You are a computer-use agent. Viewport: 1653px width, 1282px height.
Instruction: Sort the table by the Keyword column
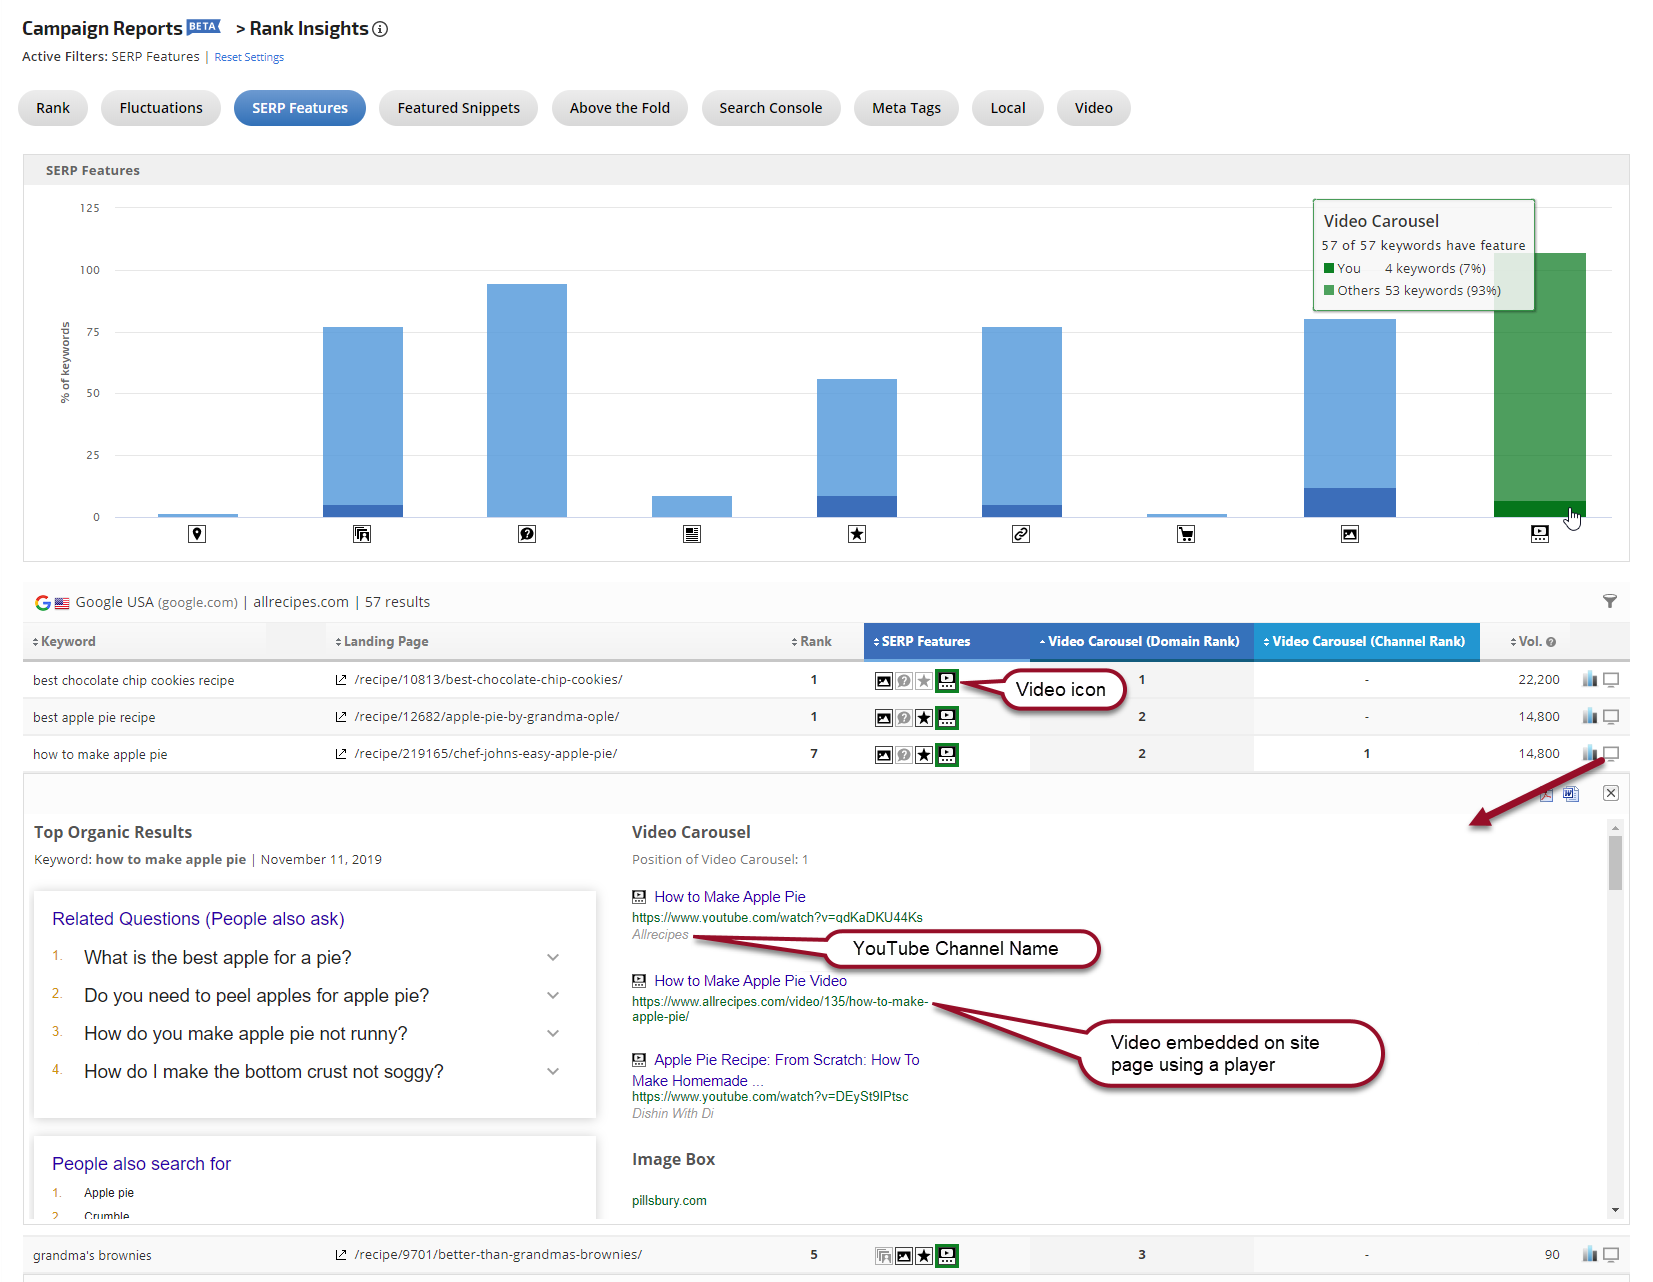tap(67, 642)
